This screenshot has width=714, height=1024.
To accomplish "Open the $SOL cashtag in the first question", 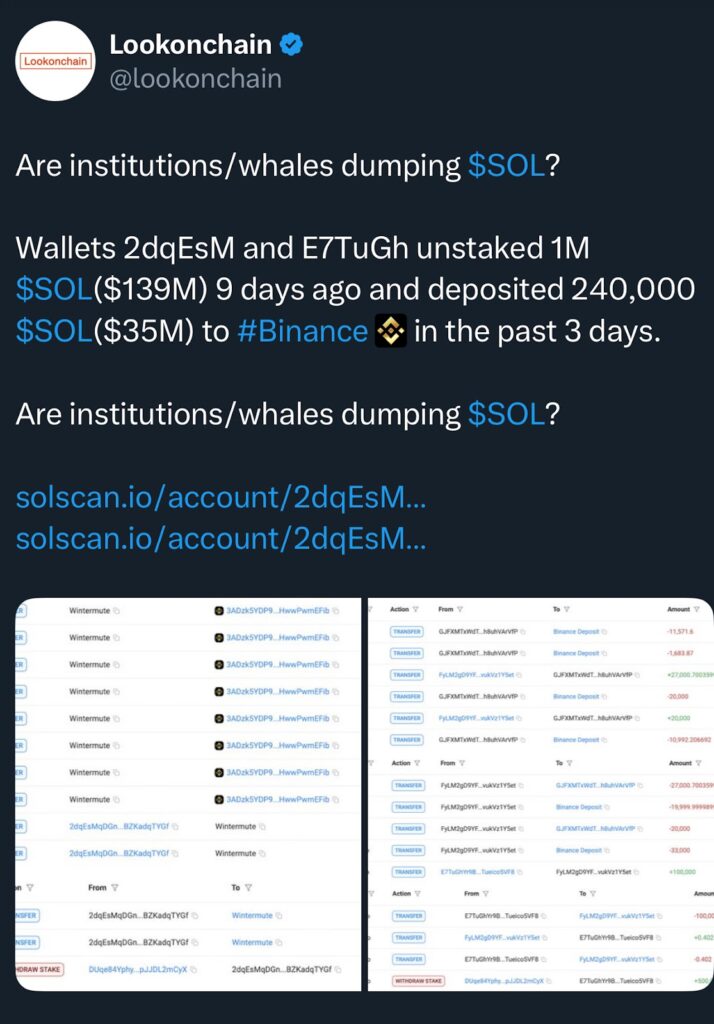I will [507, 166].
